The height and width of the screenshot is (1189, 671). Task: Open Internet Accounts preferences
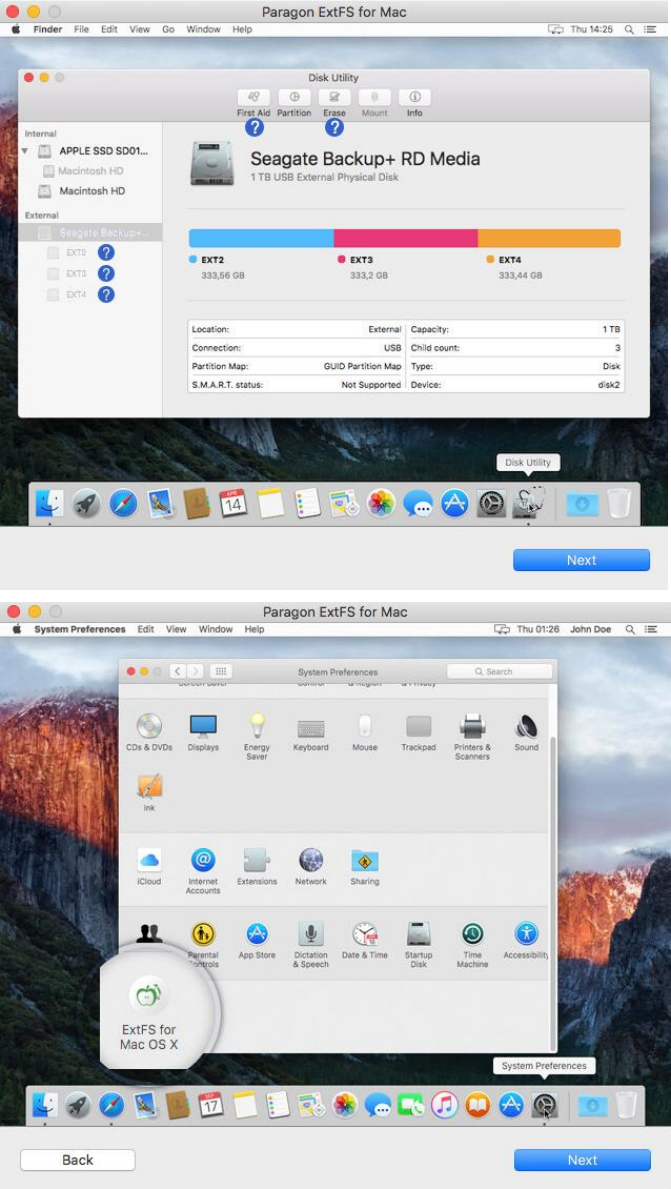click(203, 860)
